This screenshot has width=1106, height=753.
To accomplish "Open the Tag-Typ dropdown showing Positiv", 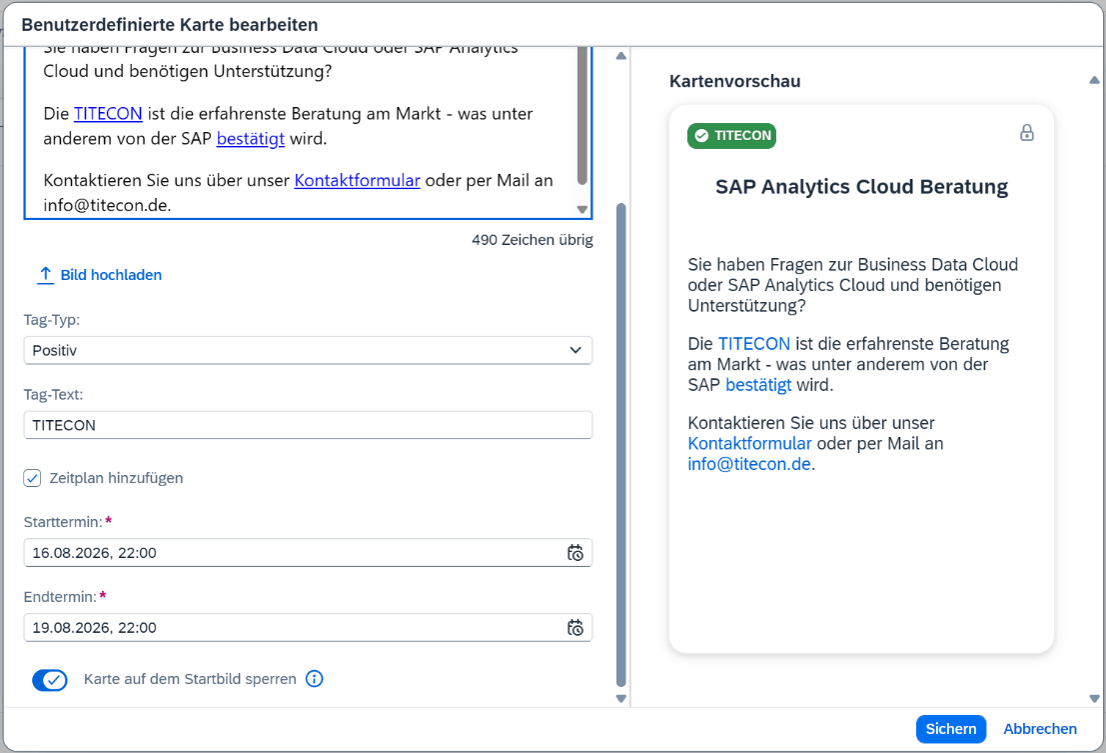I will (x=308, y=350).
